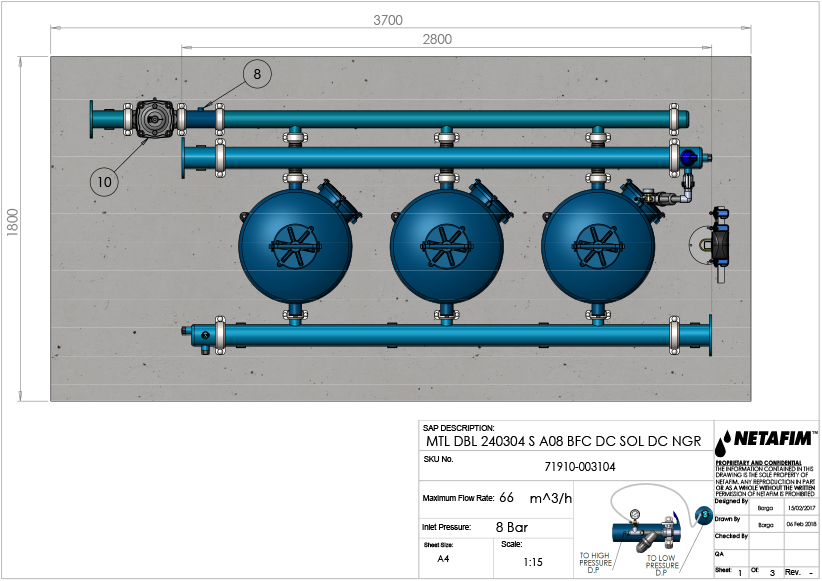
Task: Click the valve beside balloon 10
Action: coord(155,119)
